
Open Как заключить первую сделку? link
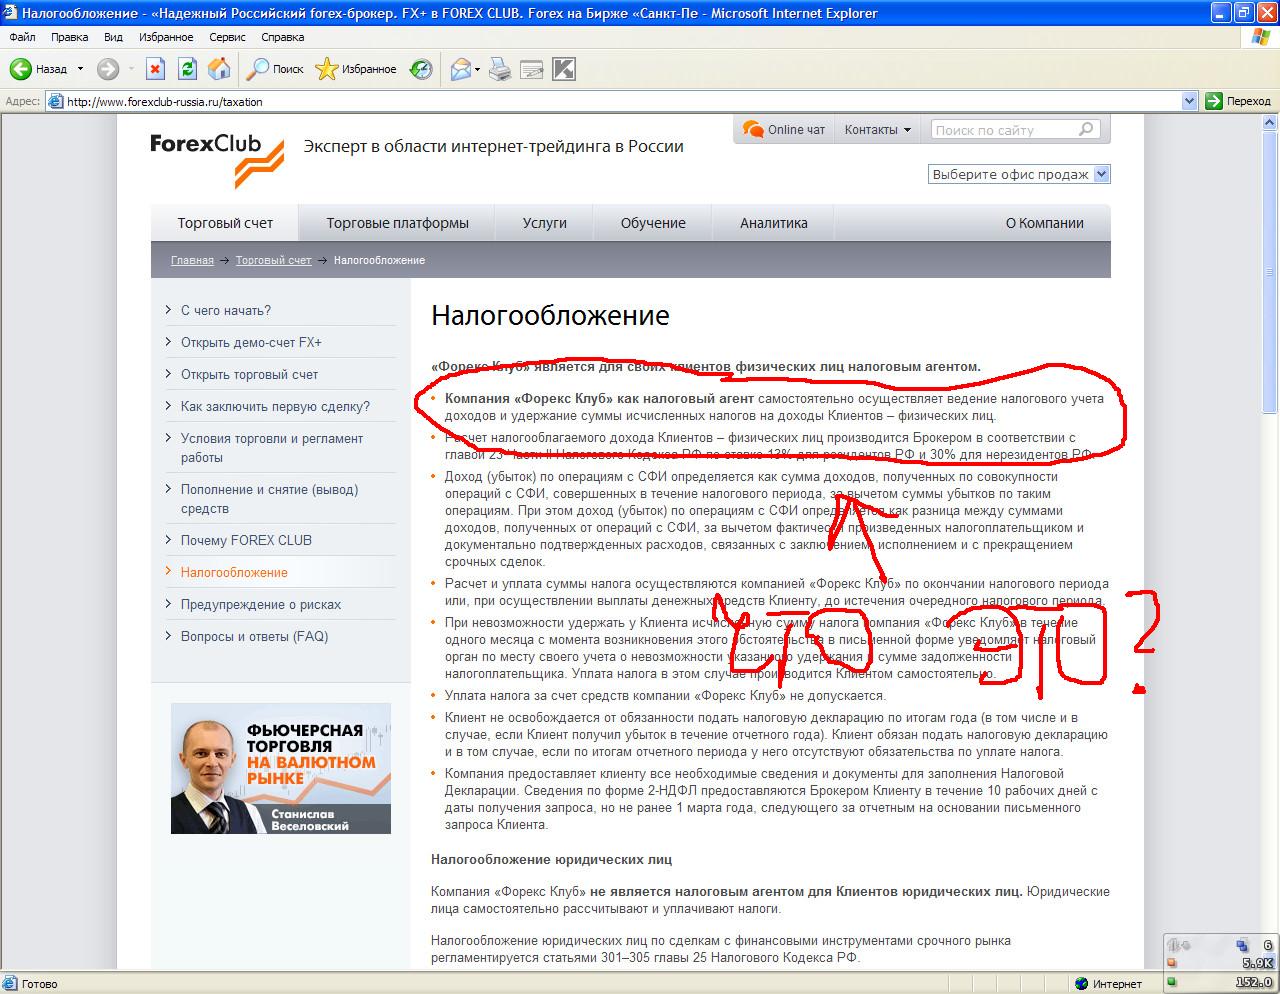275,406
